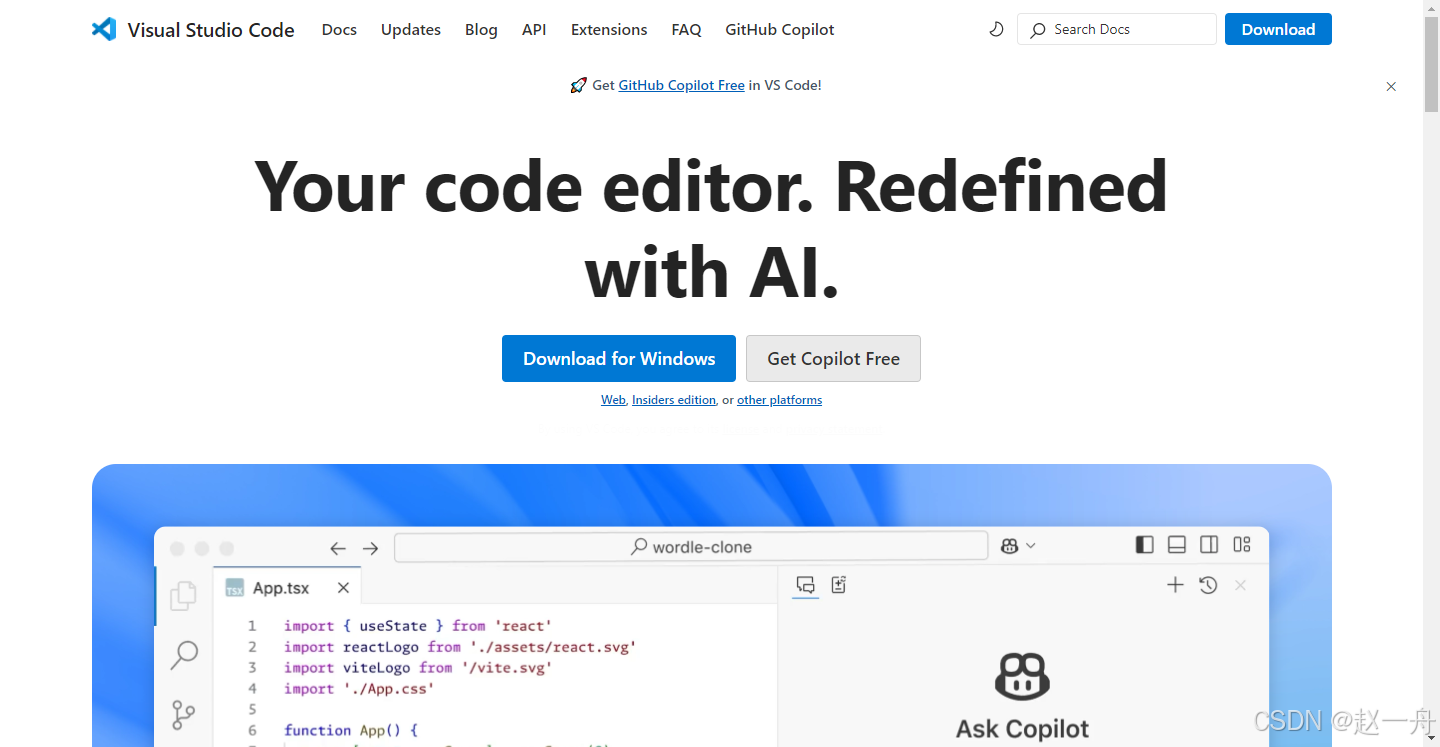
Task: Open the API menu item
Action: coord(534,30)
